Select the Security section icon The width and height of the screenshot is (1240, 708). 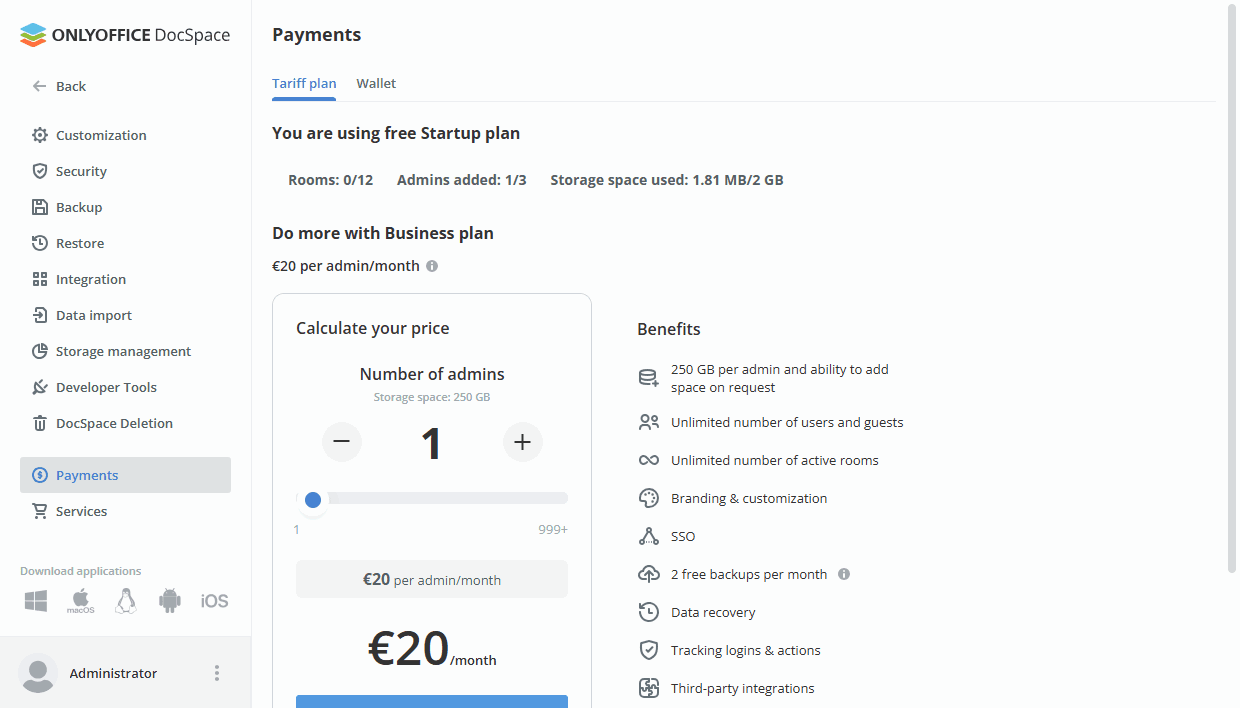(x=39, y=170)
